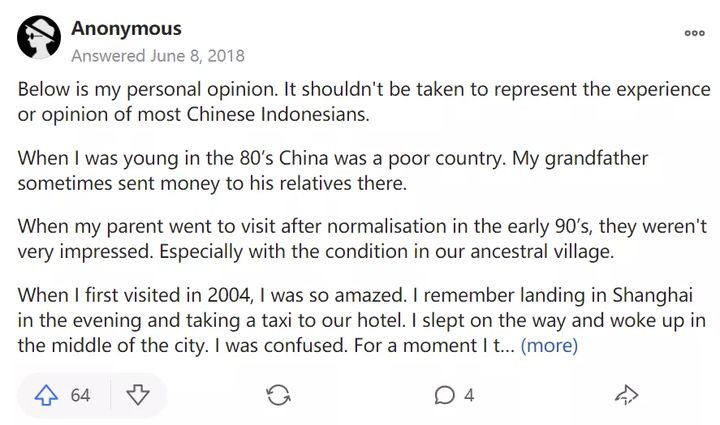720x425 pixels.
Task: Click the upvote count 64
Action: click(x=80, y=395)
